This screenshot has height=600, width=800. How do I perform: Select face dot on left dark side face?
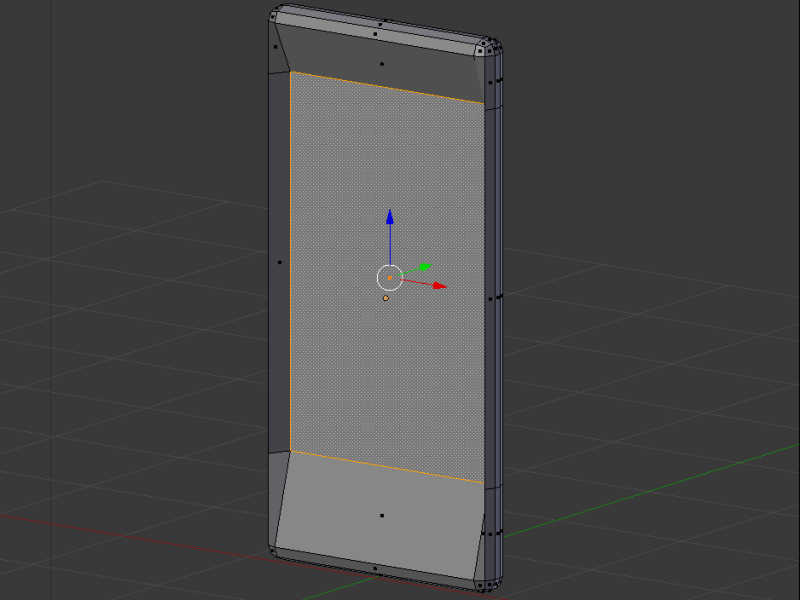[x=280, y=262]
